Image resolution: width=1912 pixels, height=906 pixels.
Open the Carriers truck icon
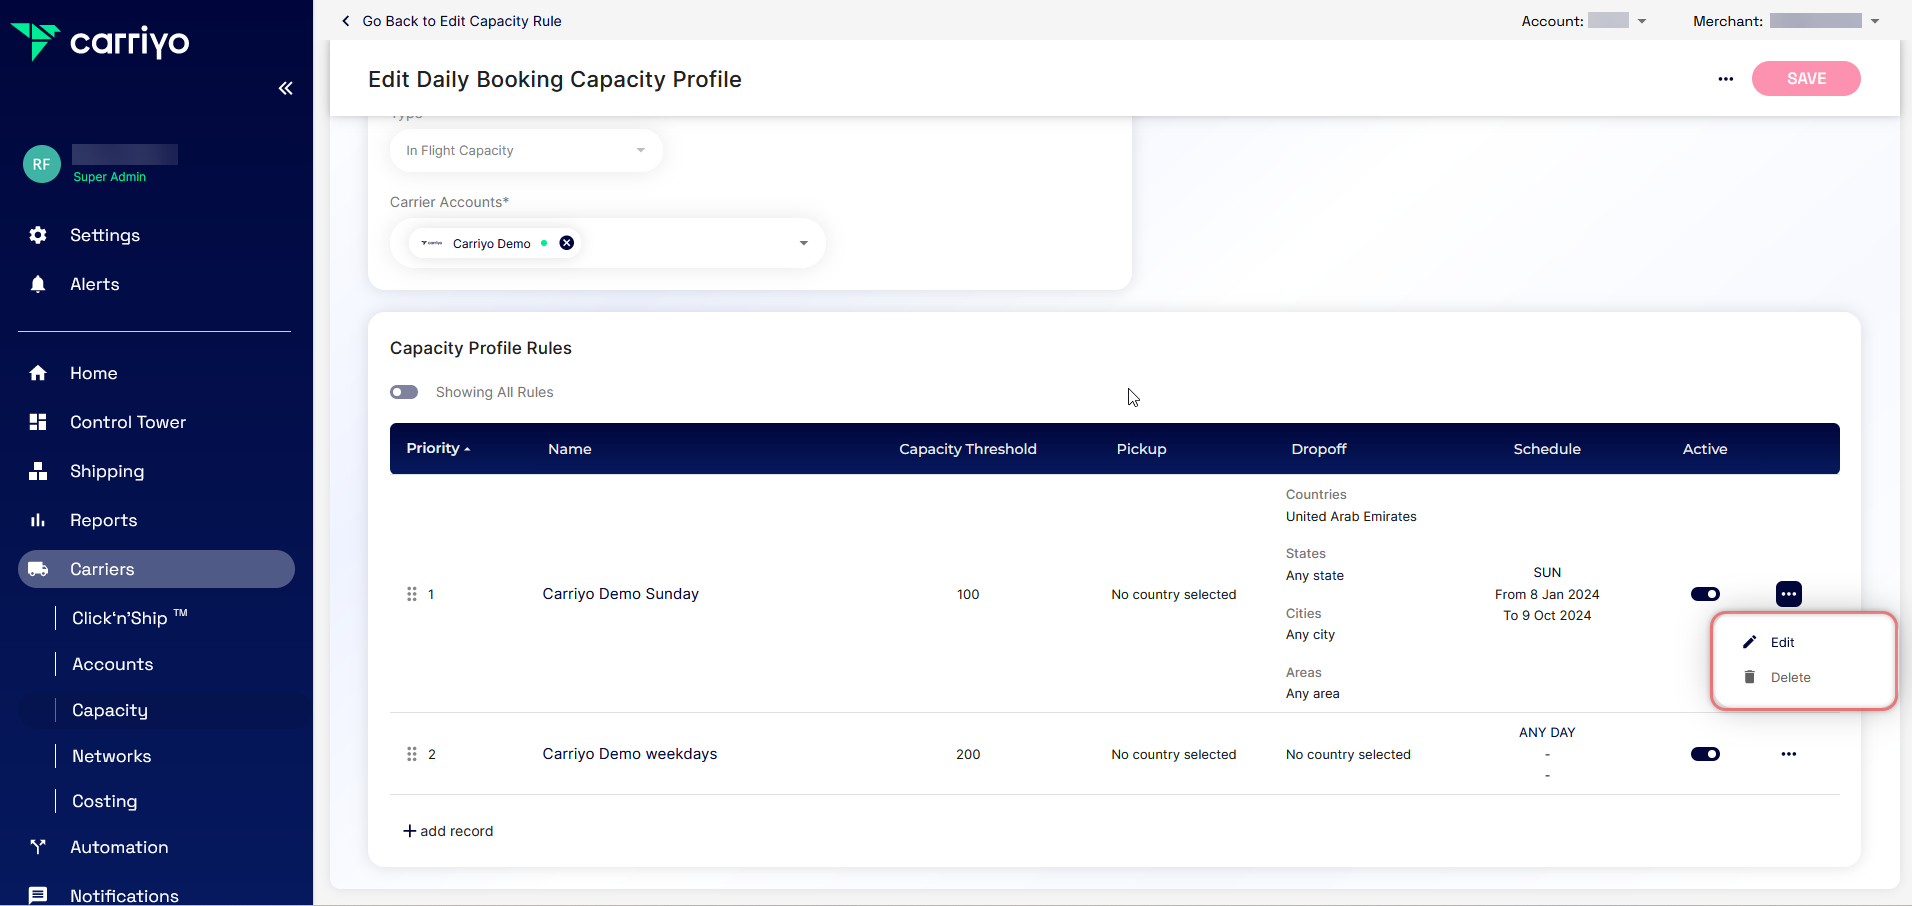[37, 569]
